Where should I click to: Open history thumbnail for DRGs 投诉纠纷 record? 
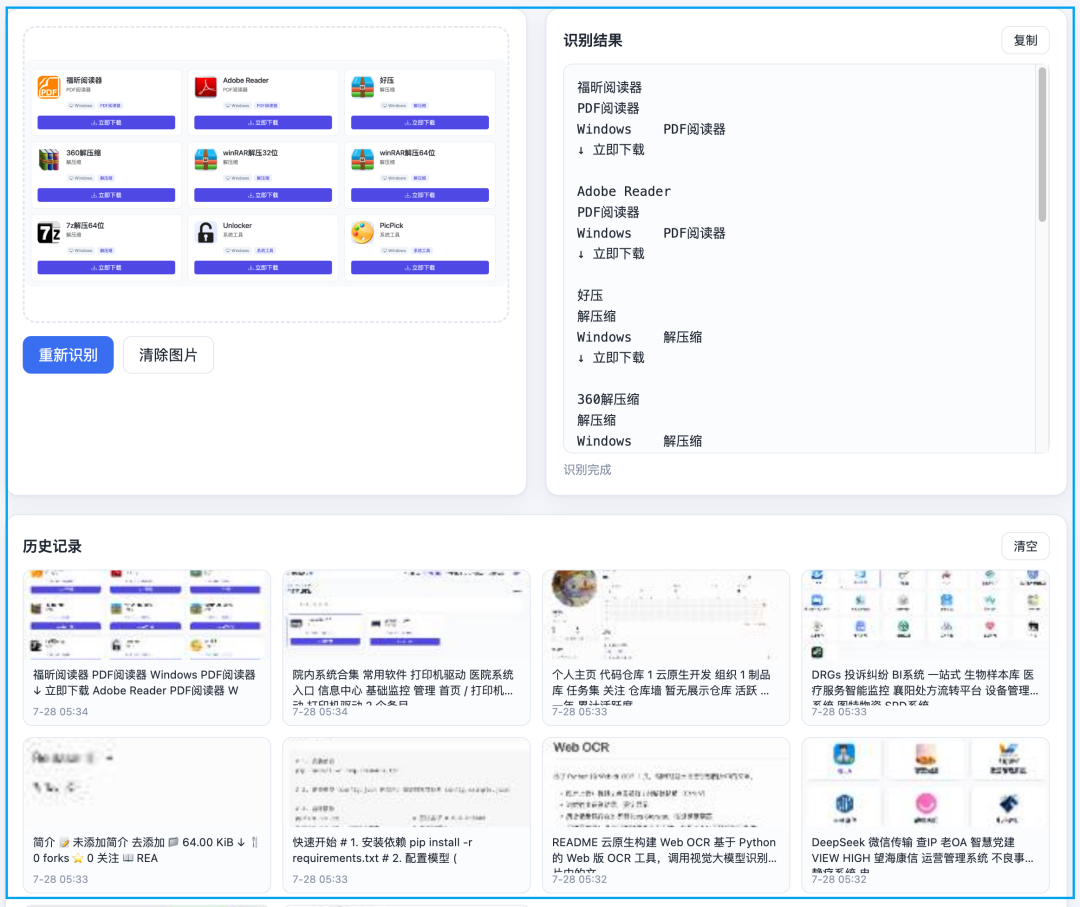[x=925, y=615]
